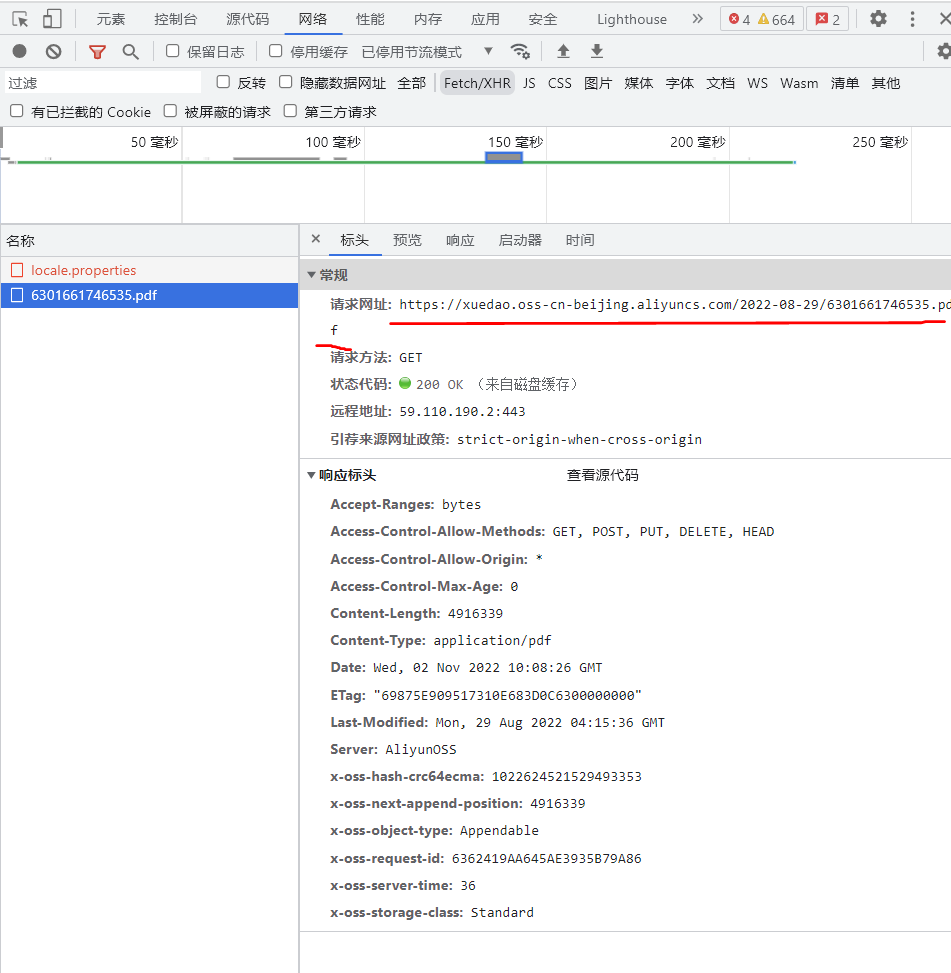This screenshot has width=951, height=973.
Task: Filter requests by Wasm type
Action: click(799, 83)
